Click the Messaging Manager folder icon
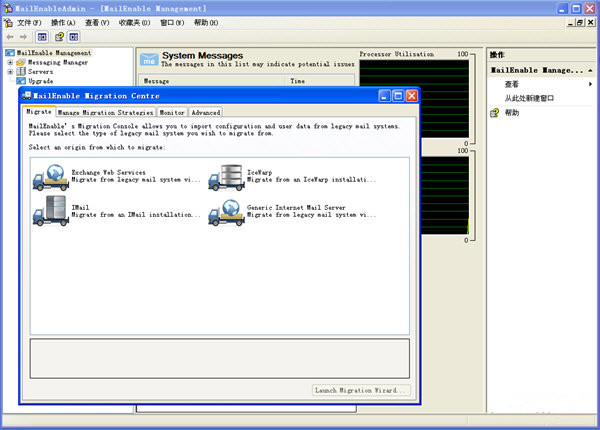The image size is (600, 430). pos(21,62)
